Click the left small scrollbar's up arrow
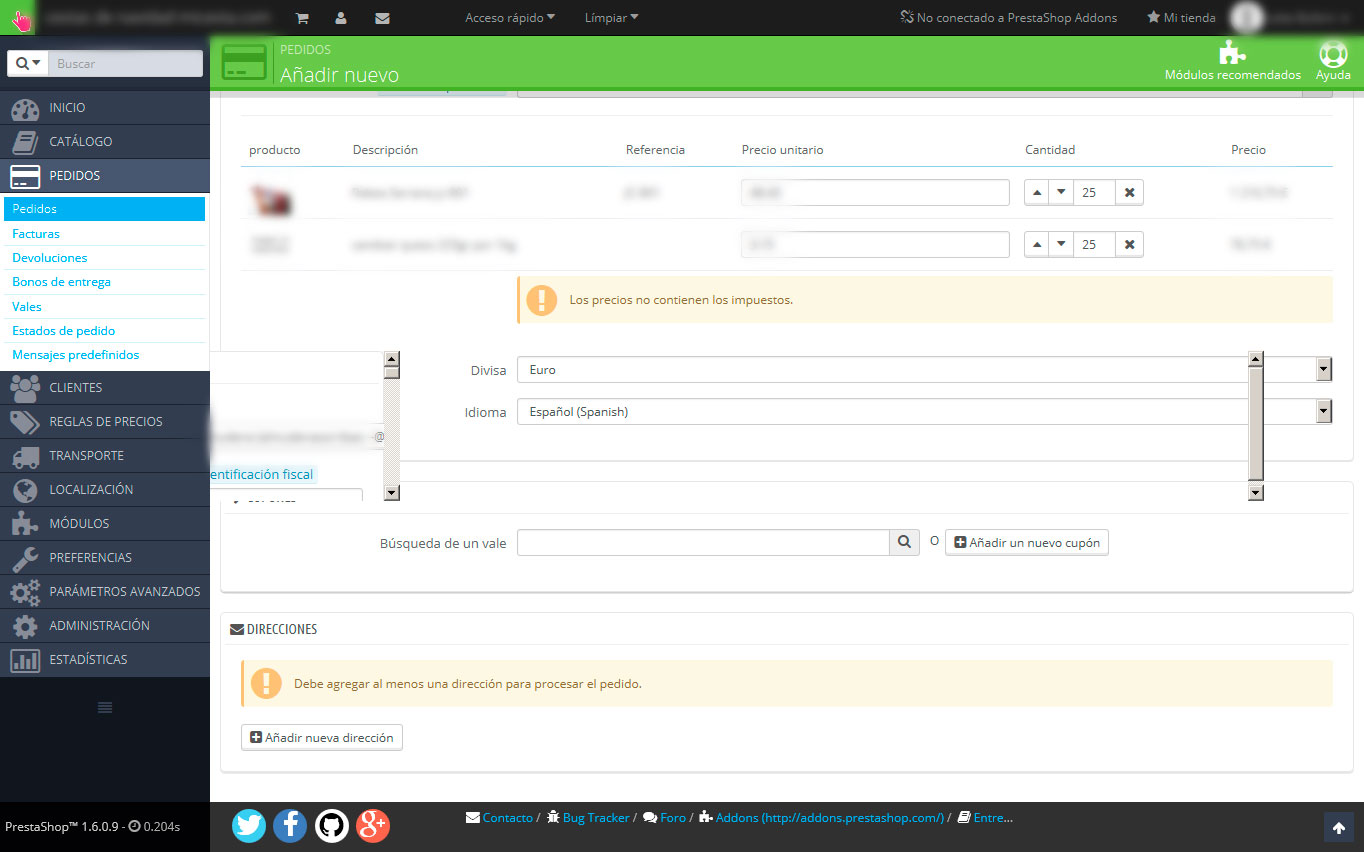This screenshot has width=1364, height=852. [392, 359]
